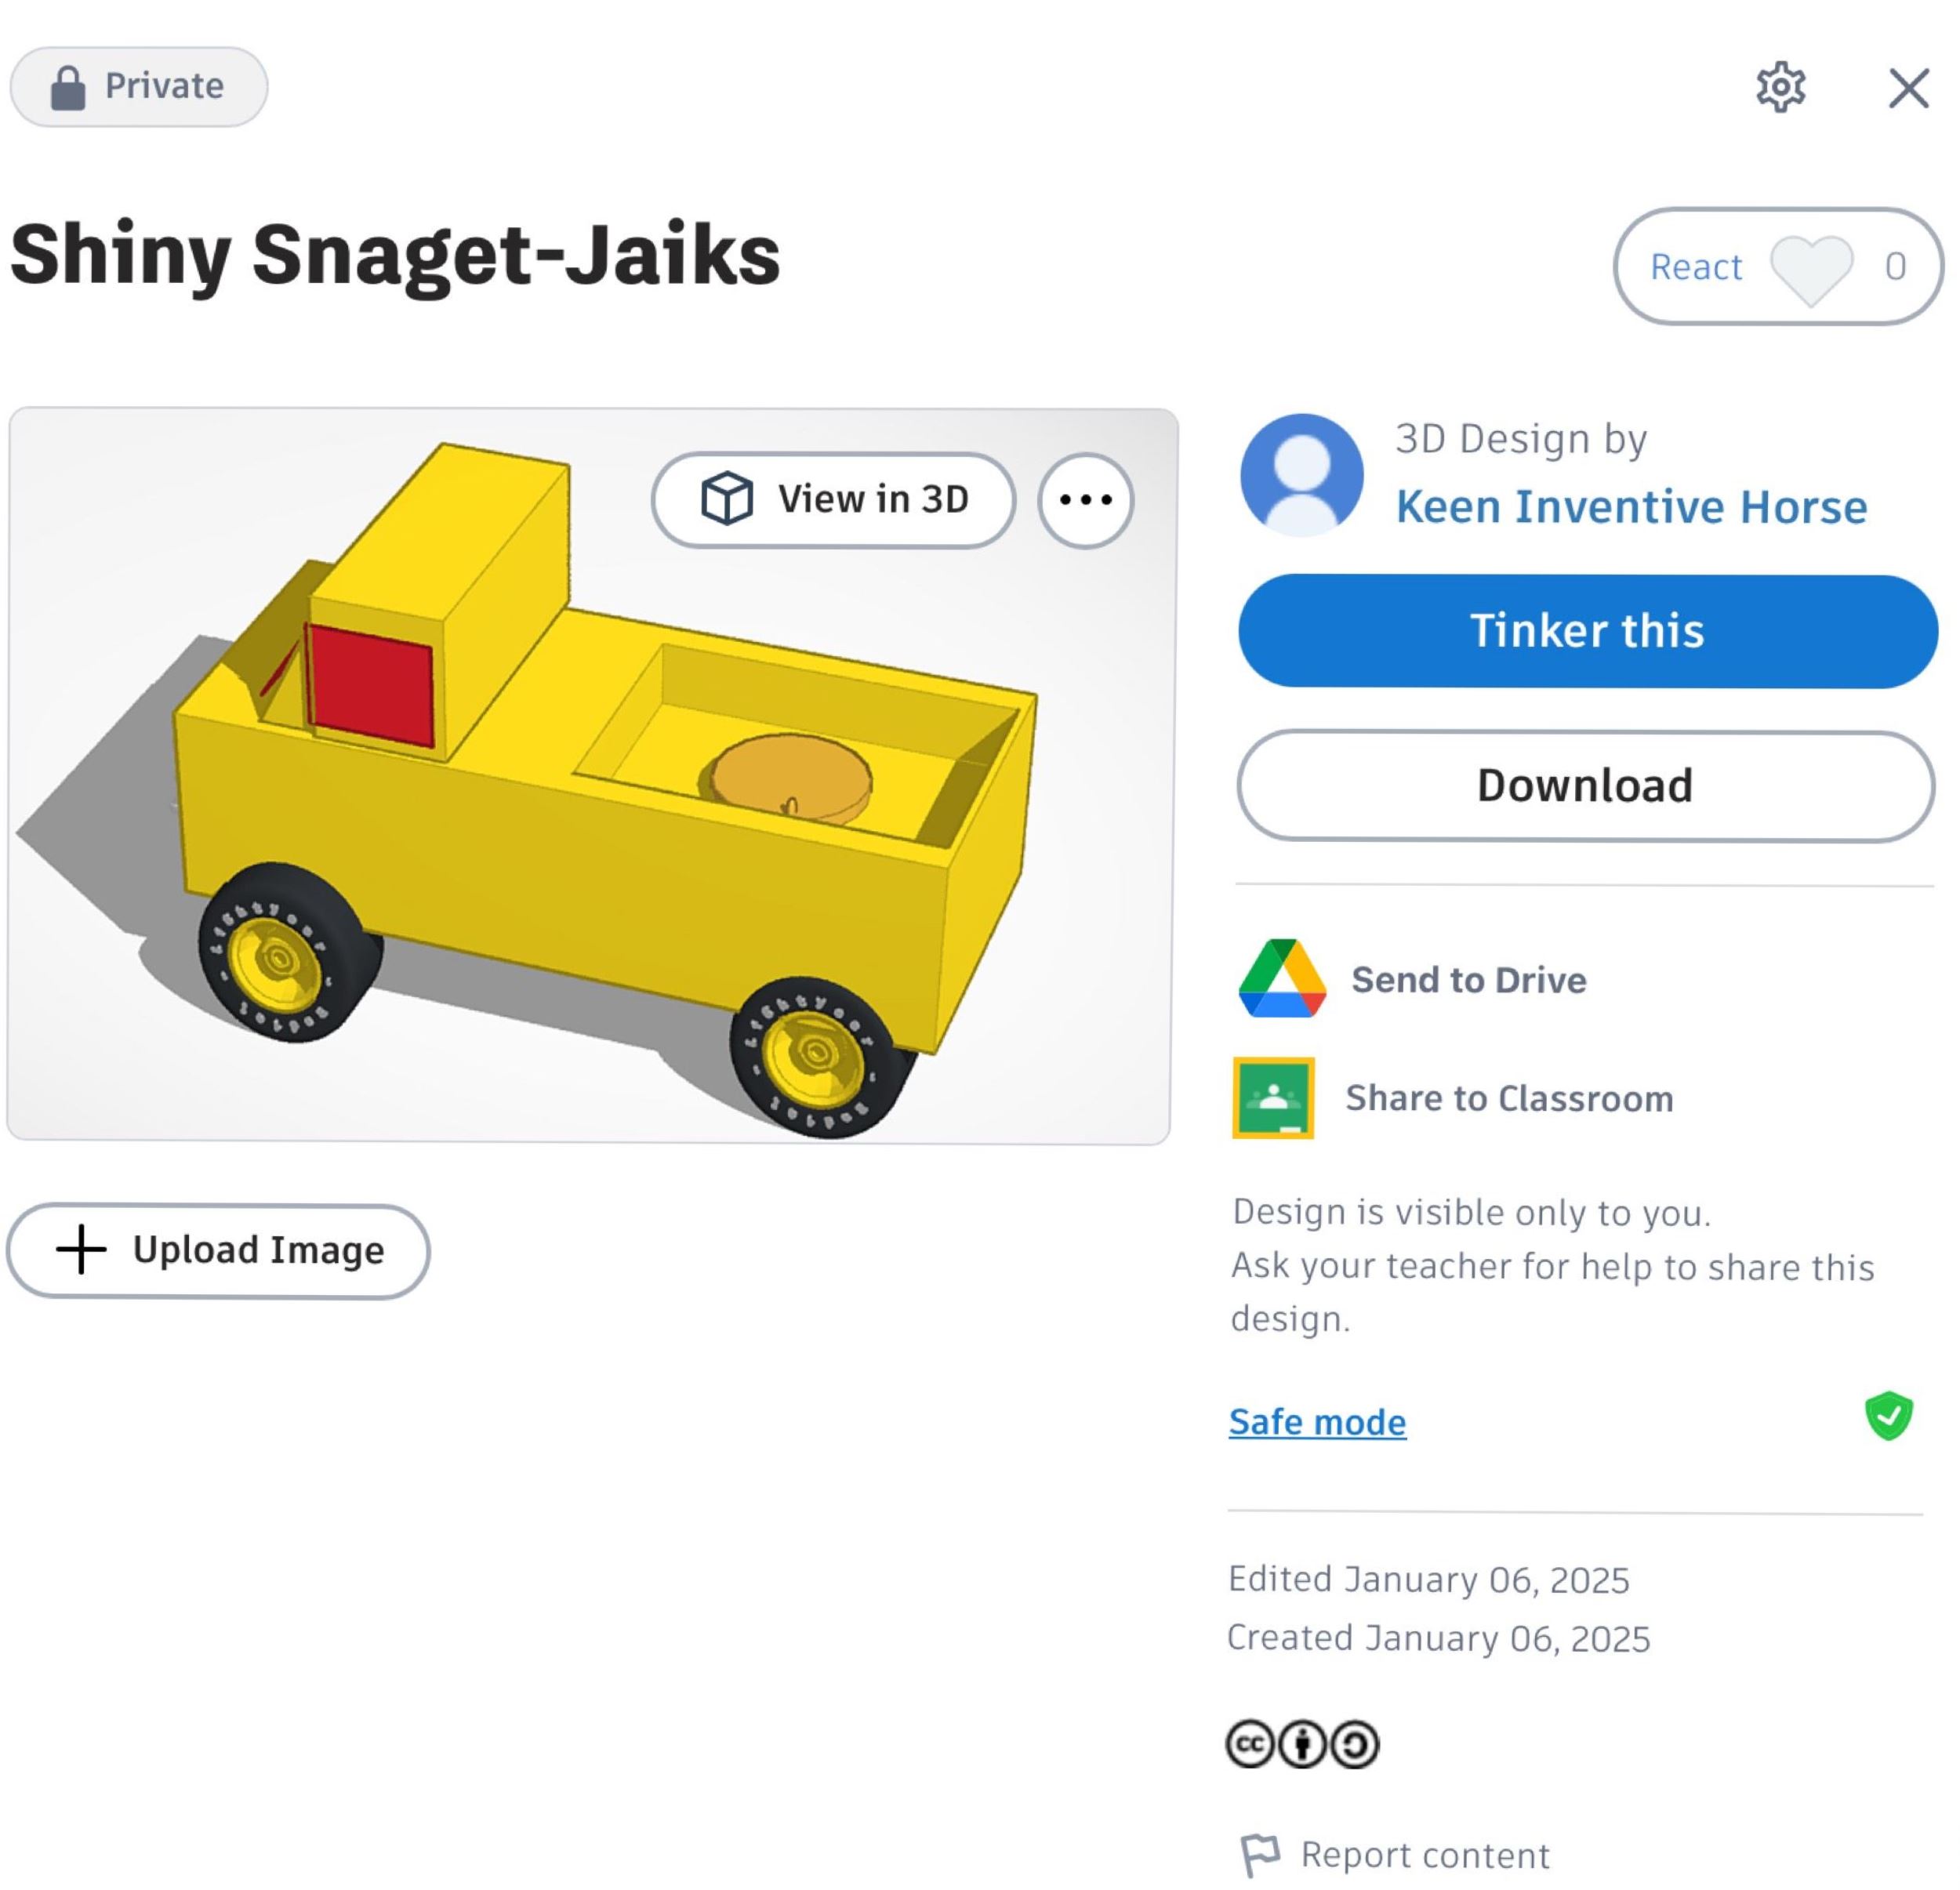The image size is (1960, 1890).
Task: Click the yellow truck design thumbnail
Action: [592, 776]
